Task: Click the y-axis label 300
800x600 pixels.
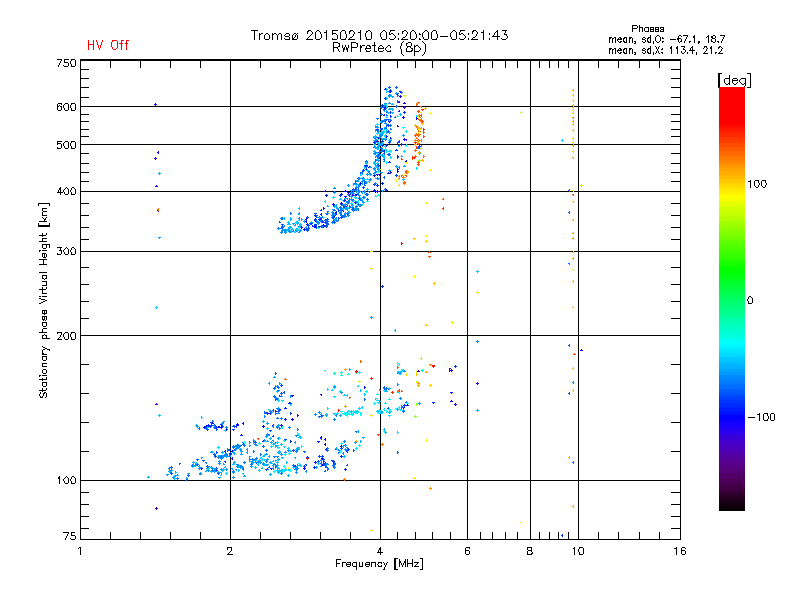Action: (66, 252)
